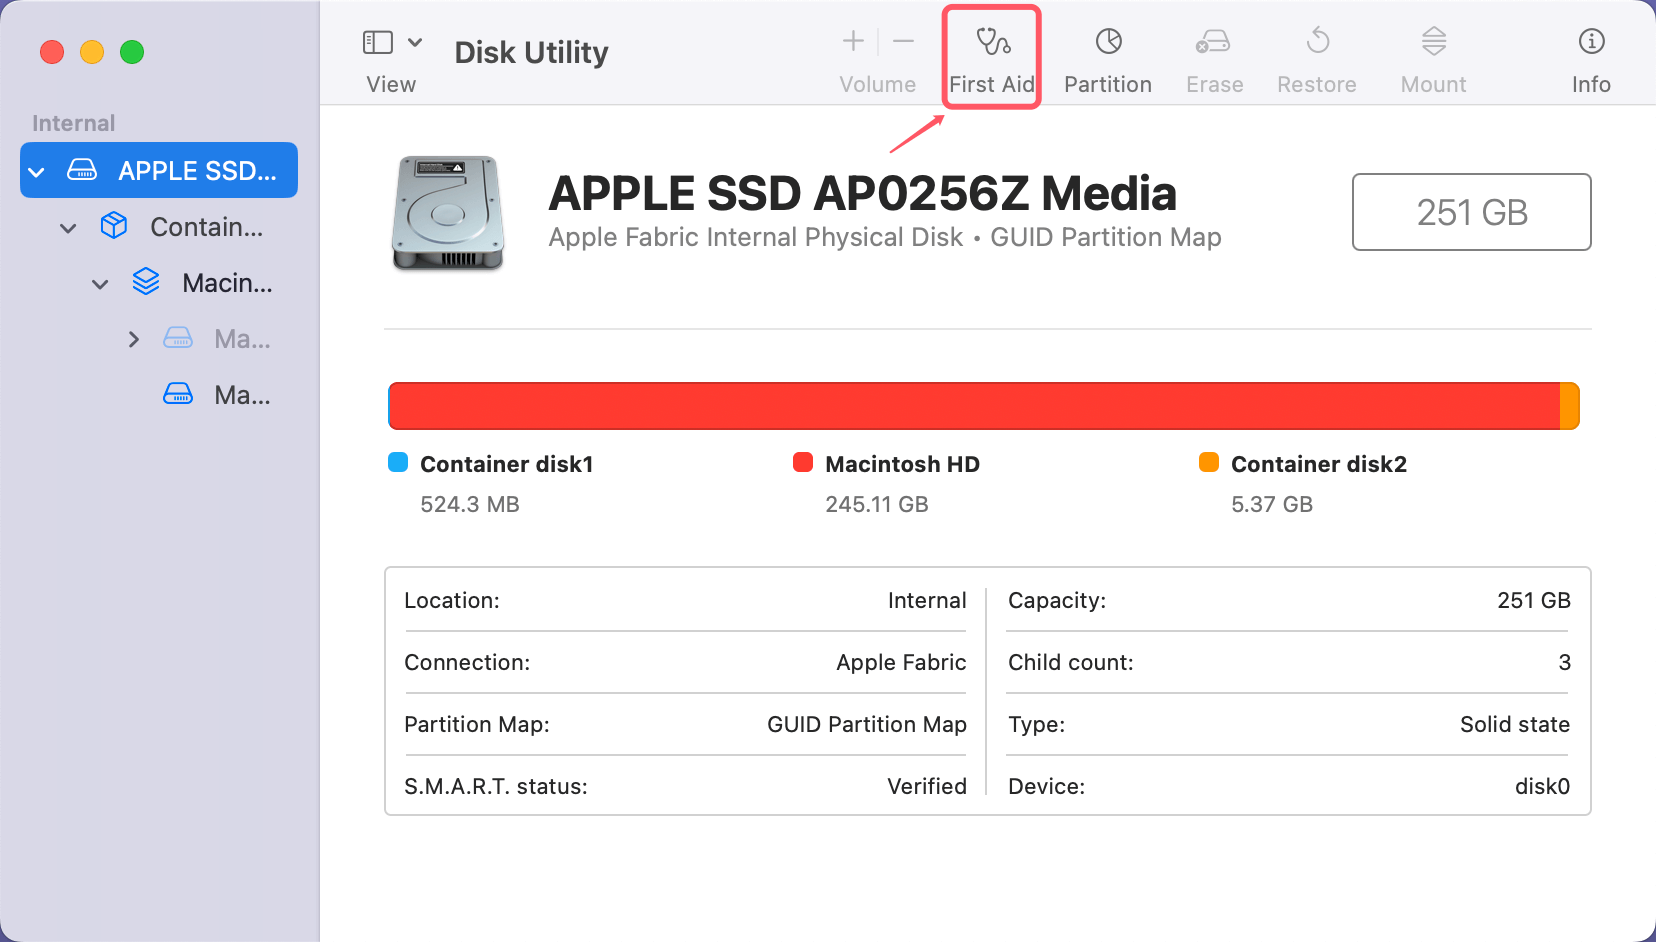Image resolution: width=1656 pixels, height=942 pixels.
Task: Click the Macintosh HD legend label
Action: click(x=900, y=463)
